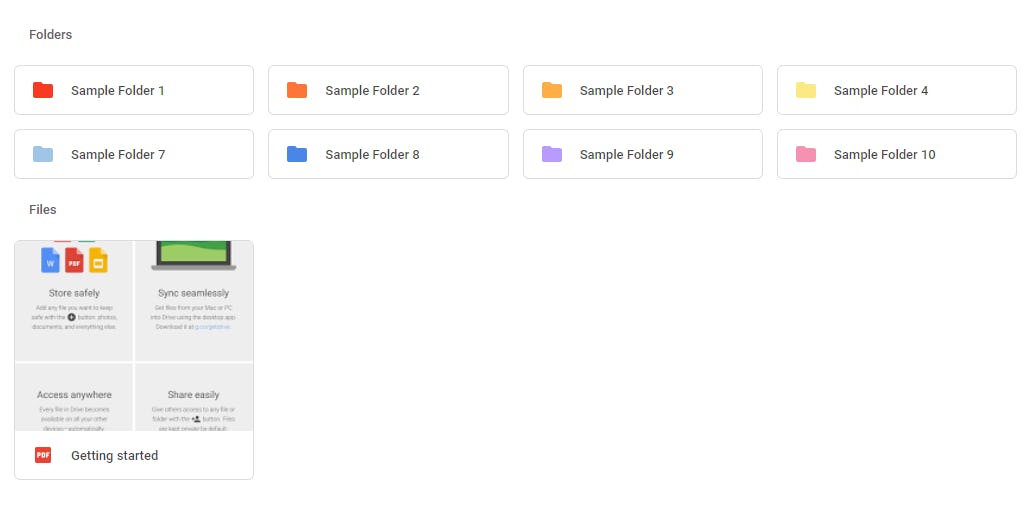Pick the Sample Folder 9 label
The height and width of the screenshot is (524, 1028).
click(627, 154)
